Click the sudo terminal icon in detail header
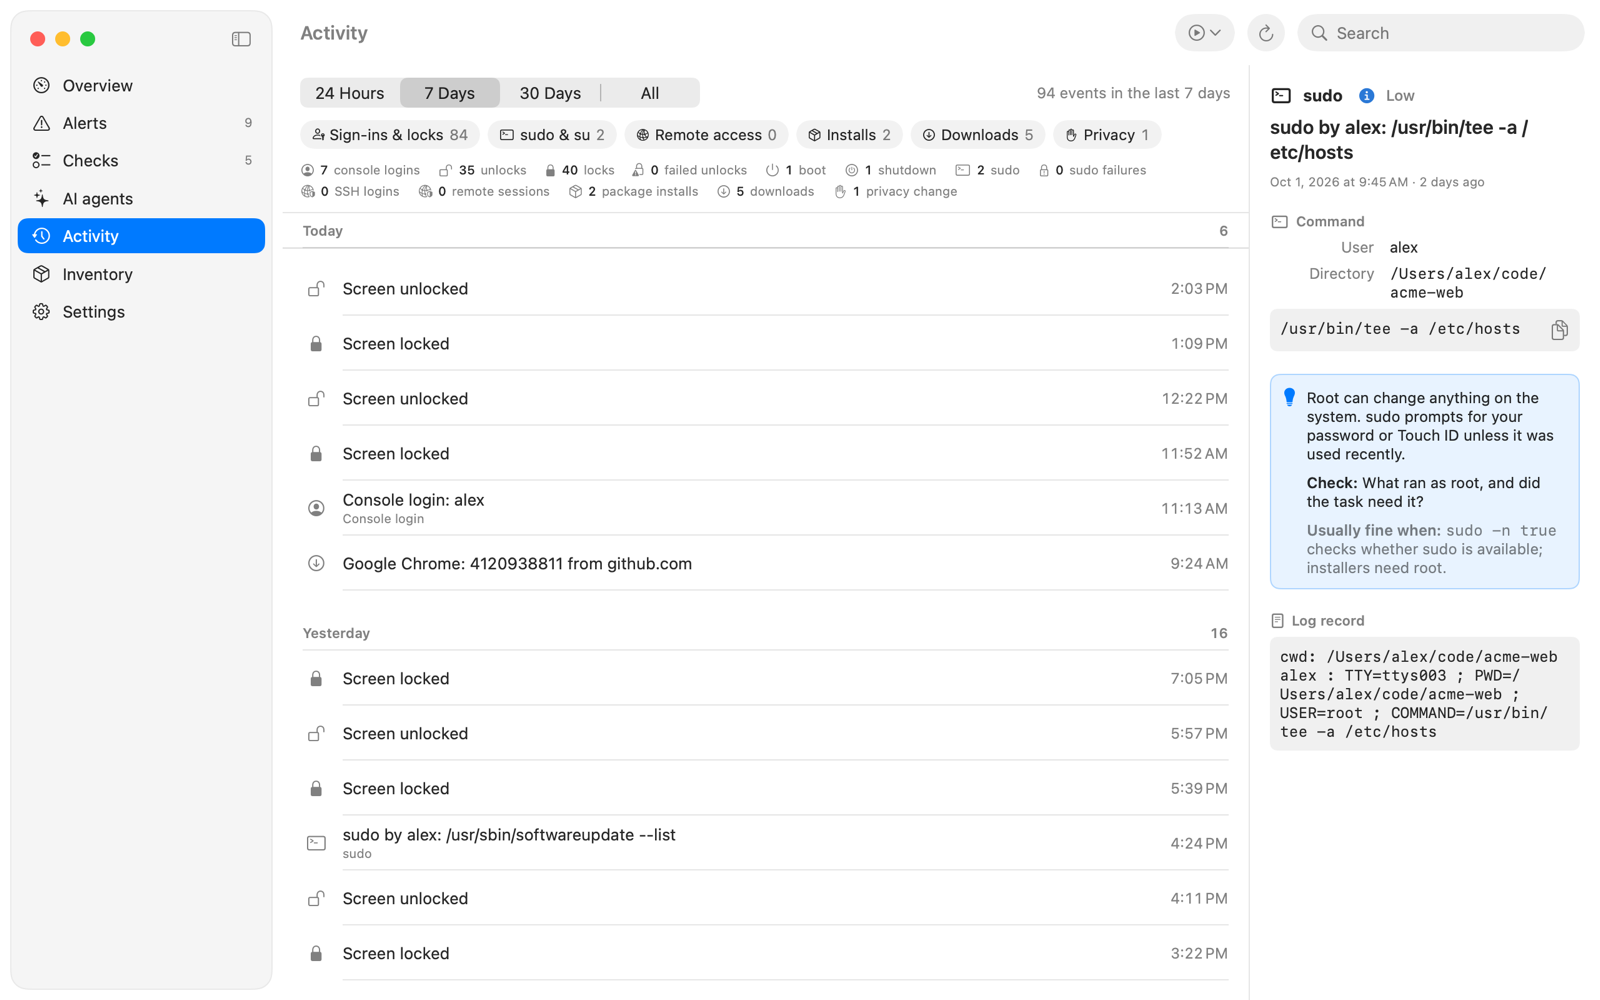The height and width of the screenshot is (1000, 1600). click(x=1281, y=96)
